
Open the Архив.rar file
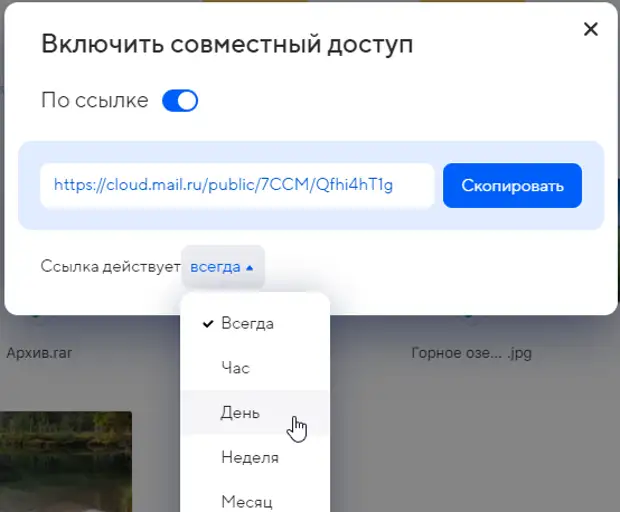coord(39,353)
